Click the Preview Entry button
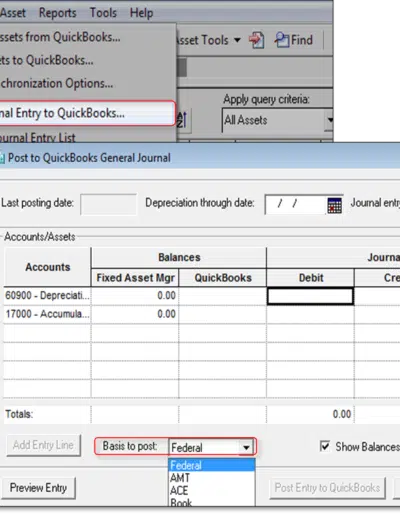 coord(38,488)
